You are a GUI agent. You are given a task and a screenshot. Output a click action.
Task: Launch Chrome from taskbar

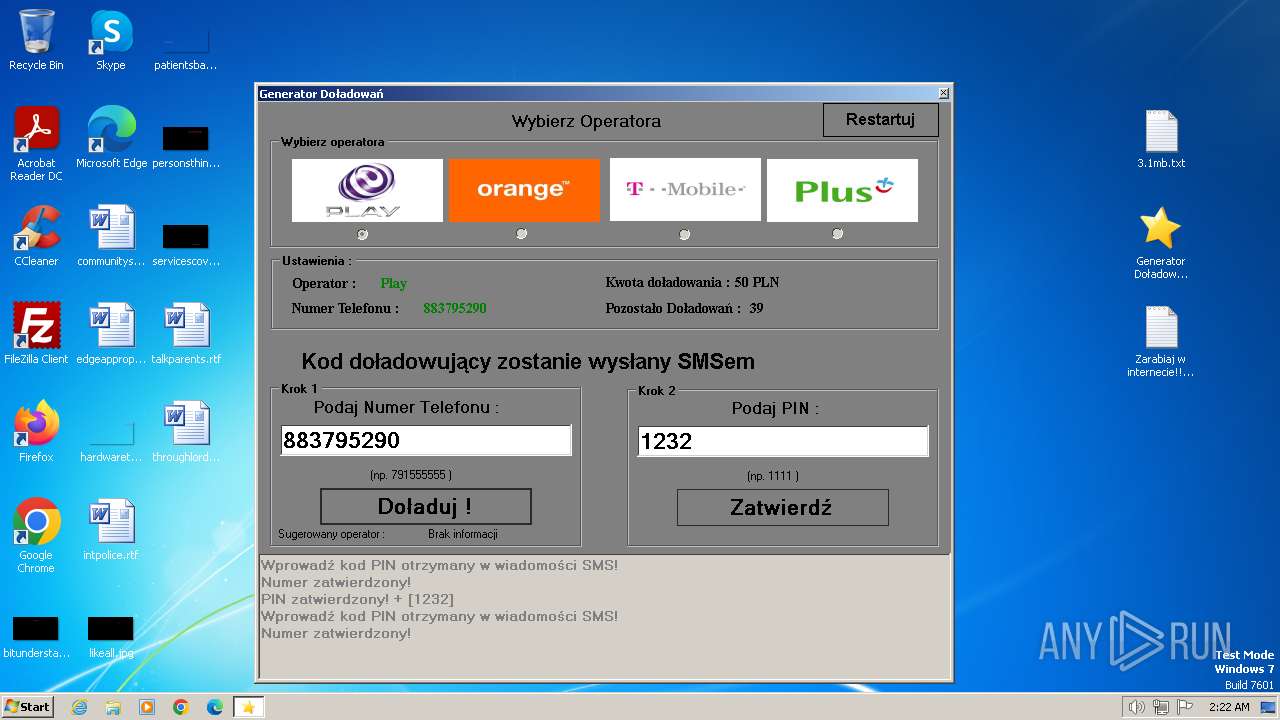(181, 707)
